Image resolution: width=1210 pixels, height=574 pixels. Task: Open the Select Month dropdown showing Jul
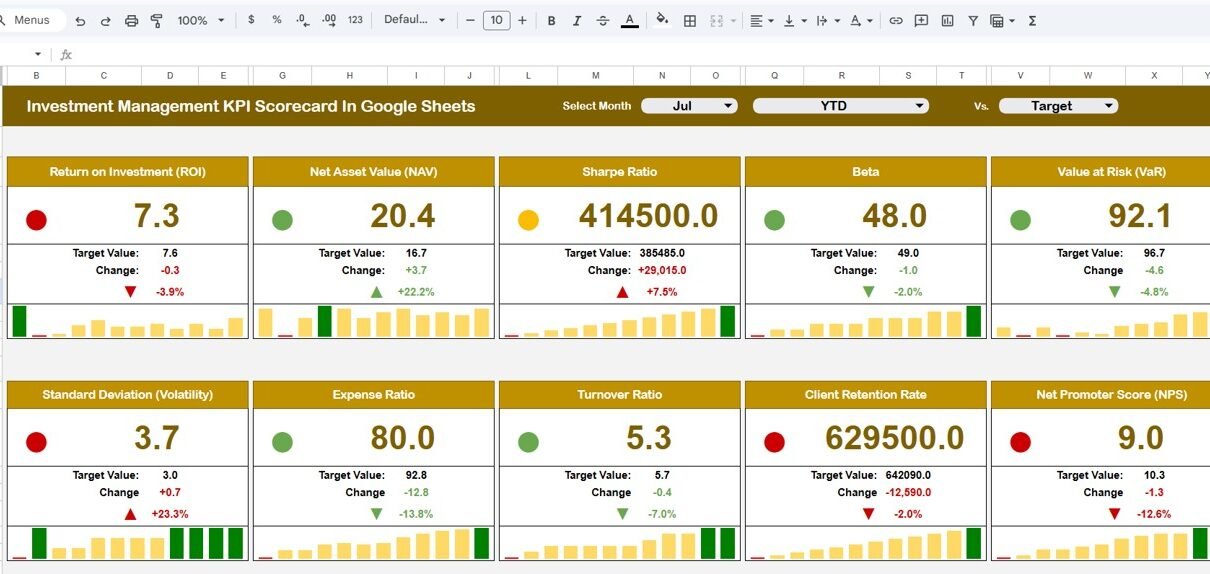[x=689, y=106]
